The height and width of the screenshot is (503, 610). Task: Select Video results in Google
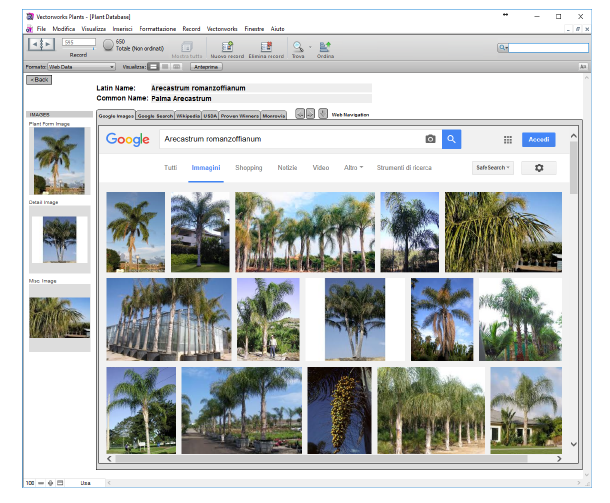pos(321,168)
